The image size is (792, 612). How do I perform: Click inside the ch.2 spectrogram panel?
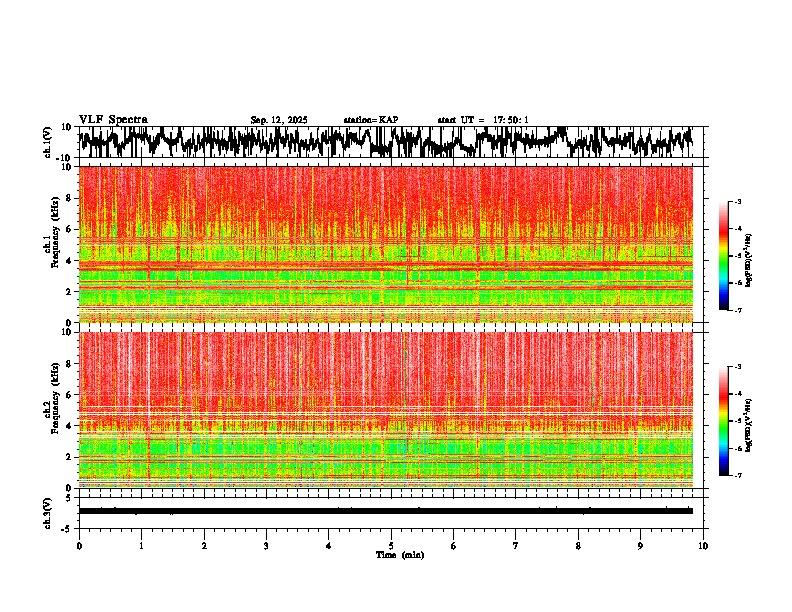click(x=386, y=410)
